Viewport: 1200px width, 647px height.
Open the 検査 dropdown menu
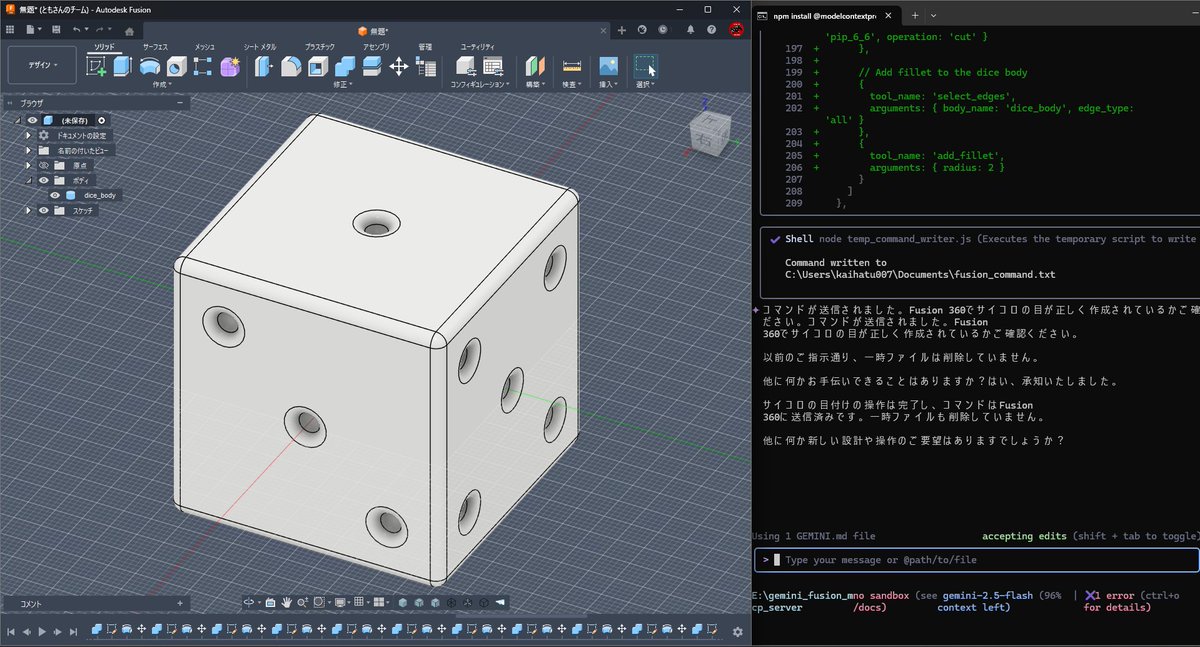click(x=571, y=84)
